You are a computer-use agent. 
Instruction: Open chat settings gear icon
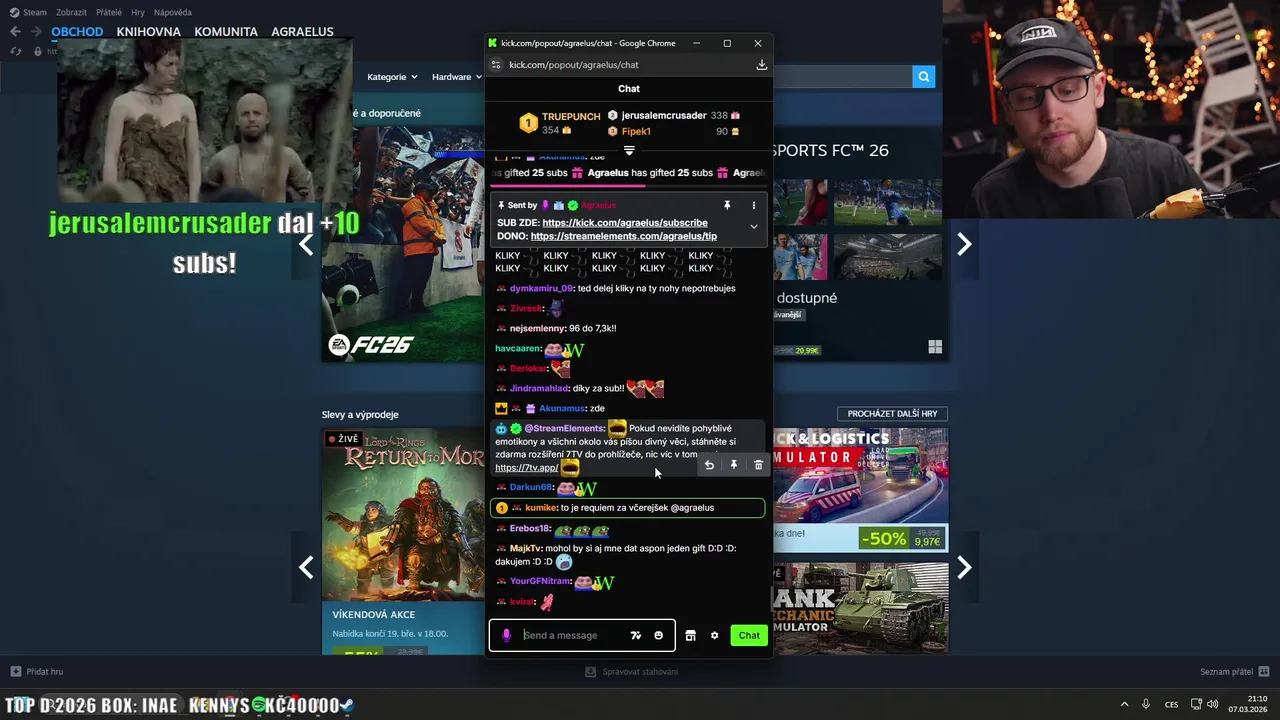(x=714, y=635)
